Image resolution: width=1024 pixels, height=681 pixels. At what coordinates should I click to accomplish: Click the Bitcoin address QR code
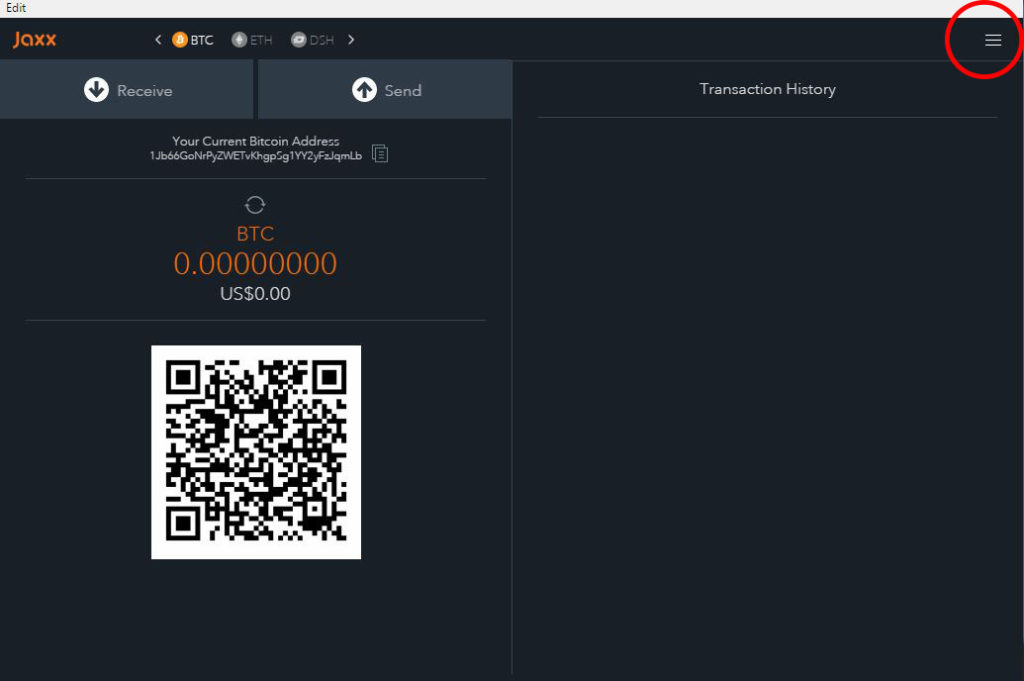coord(256,452)
